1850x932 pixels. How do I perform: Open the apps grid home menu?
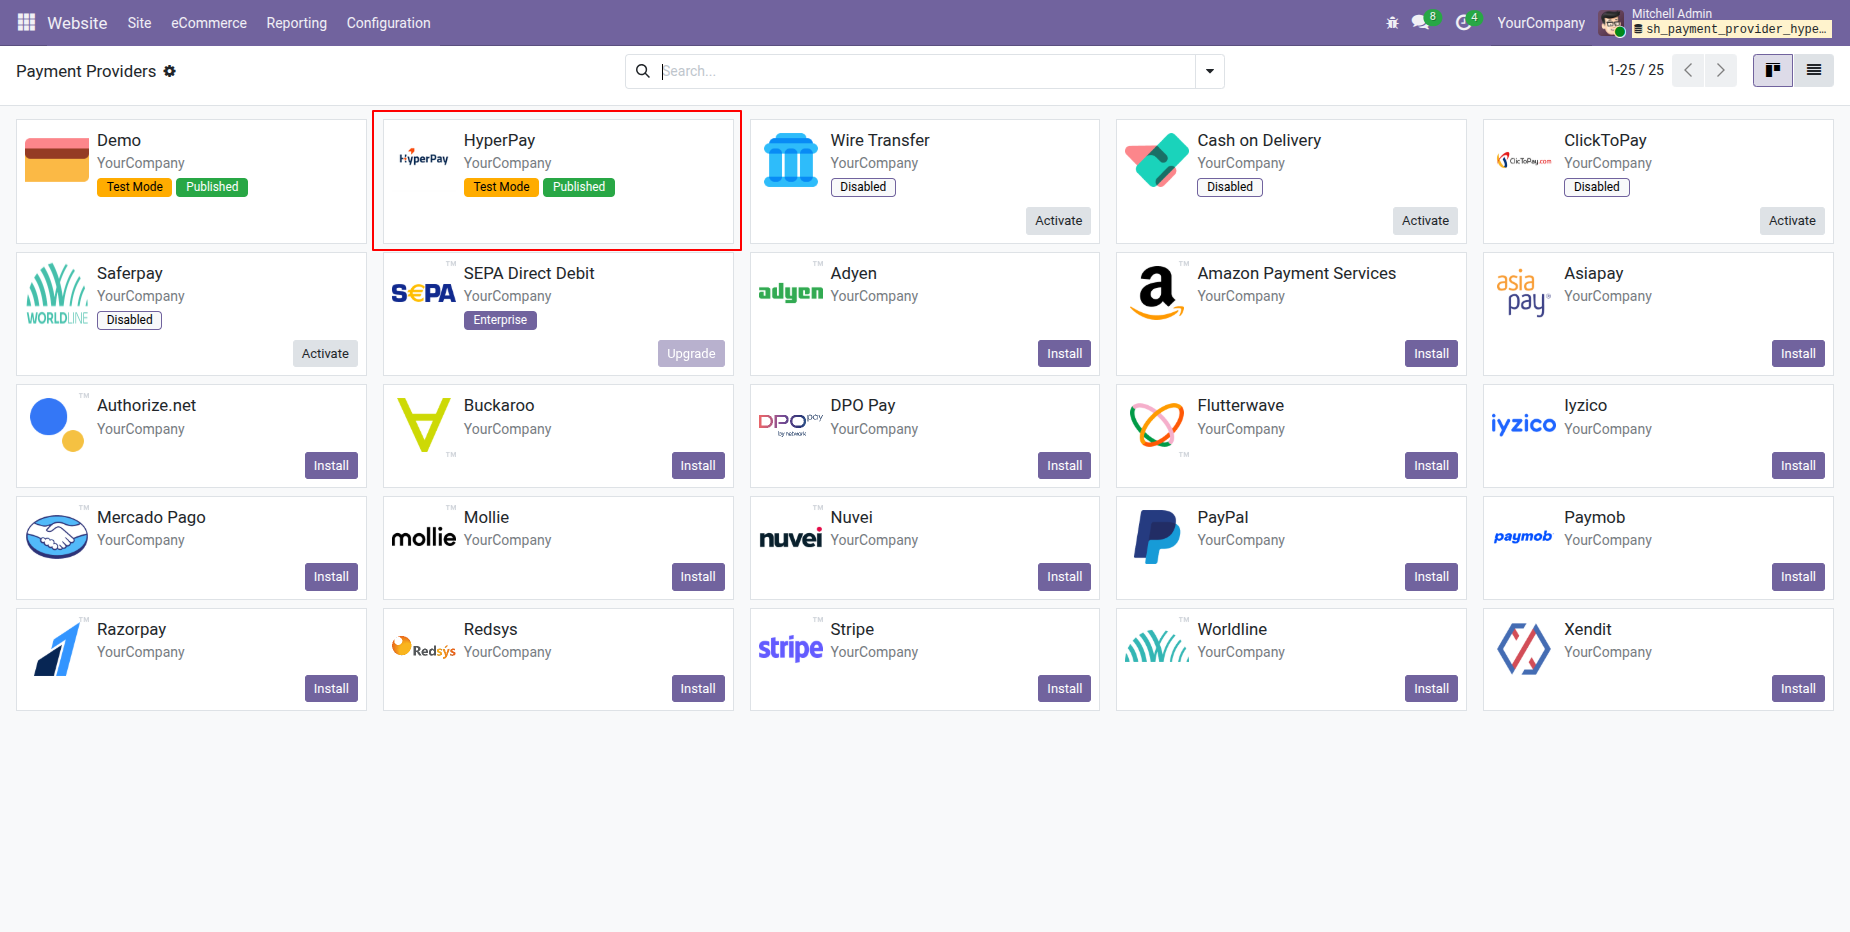[x=26, y=22]
